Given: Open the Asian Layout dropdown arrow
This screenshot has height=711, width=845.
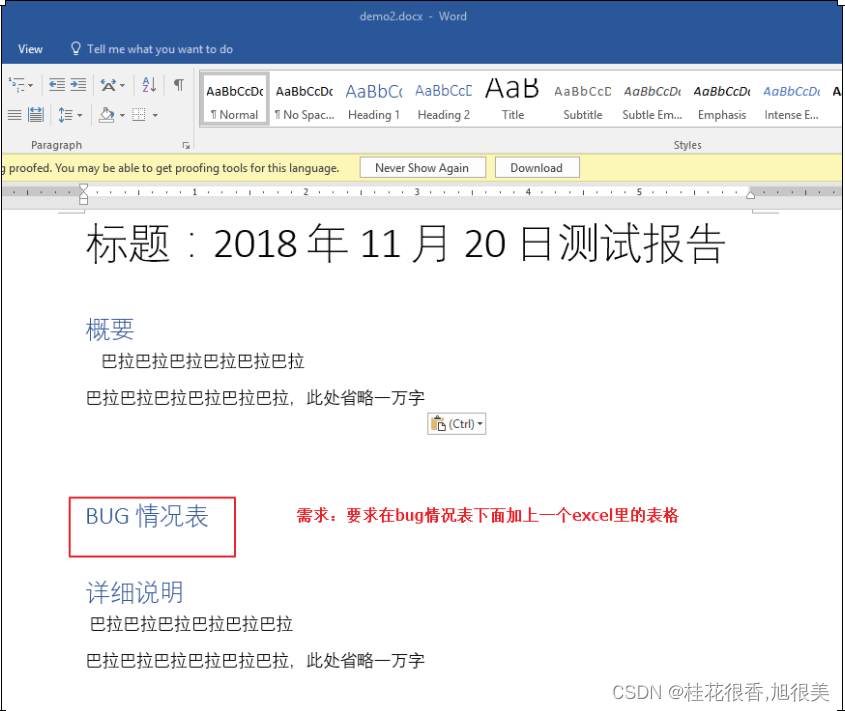Looking at the screenshot, I should pos(123,85).
